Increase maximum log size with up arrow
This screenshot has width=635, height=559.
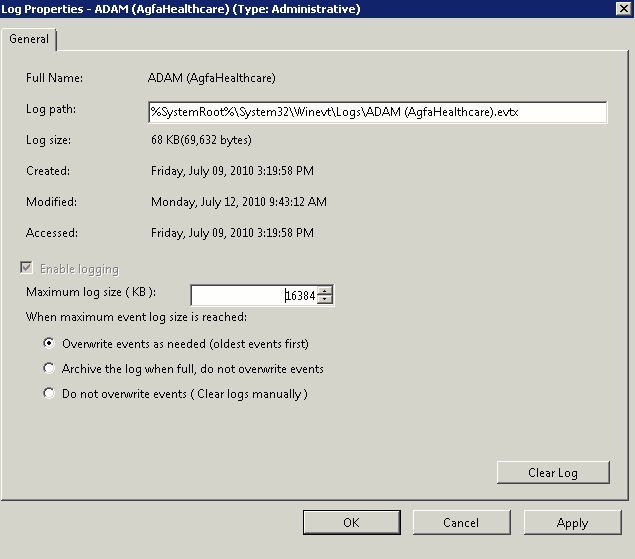[325, 291]
